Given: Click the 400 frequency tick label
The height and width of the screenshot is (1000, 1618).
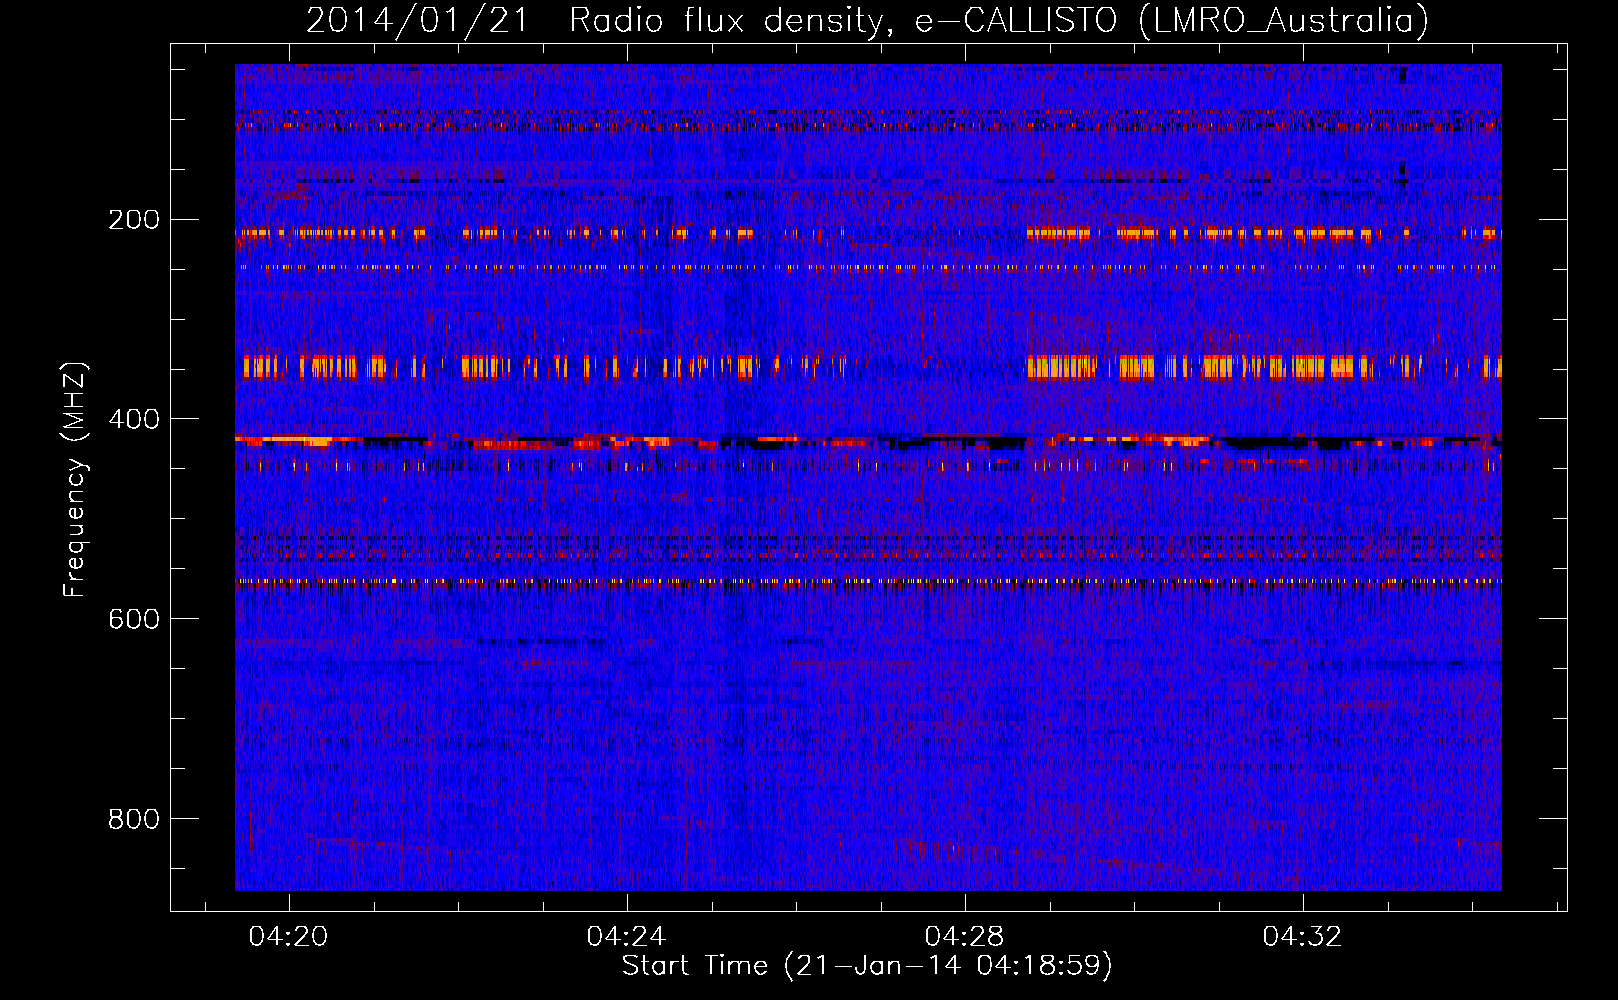Looking at the screenshot, I should click(133, 419).
